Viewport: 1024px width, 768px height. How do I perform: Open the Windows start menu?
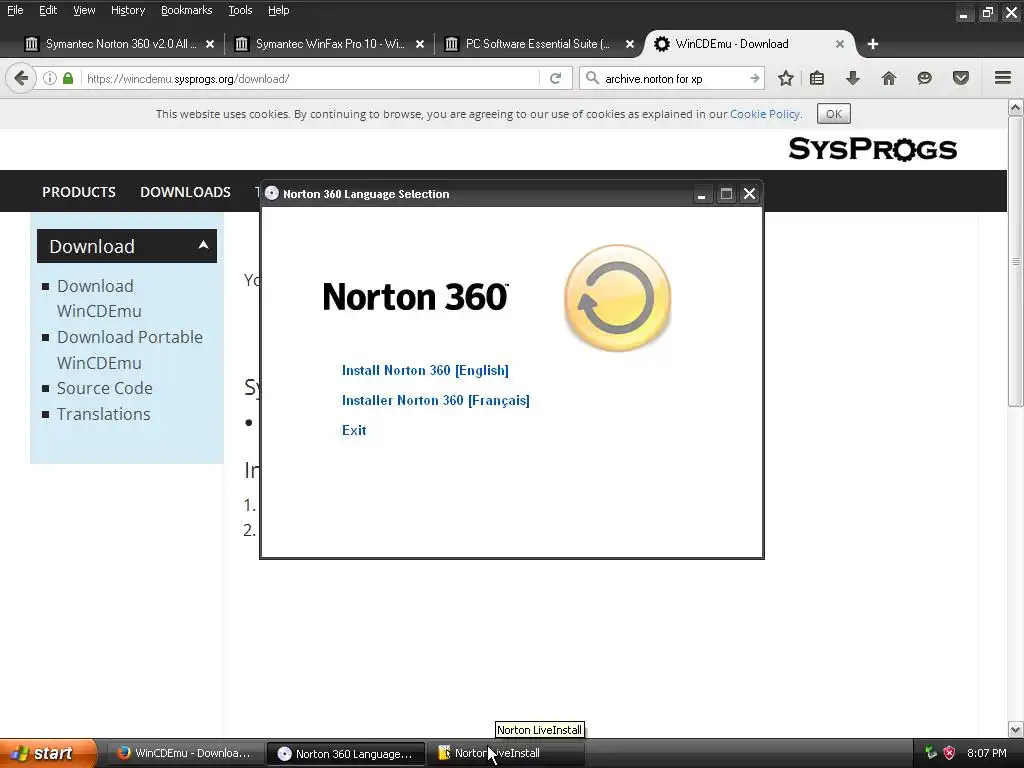(x=48, y=753)
